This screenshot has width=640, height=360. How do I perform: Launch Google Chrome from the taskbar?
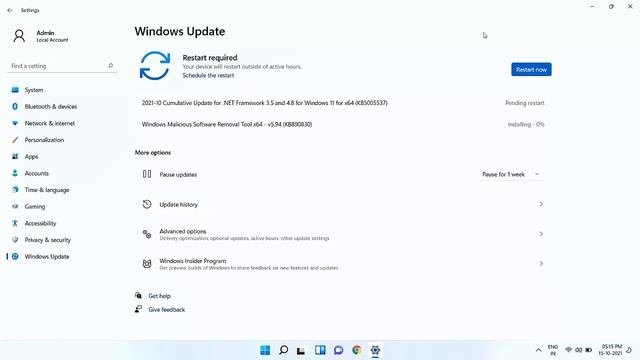coord(357,350)
